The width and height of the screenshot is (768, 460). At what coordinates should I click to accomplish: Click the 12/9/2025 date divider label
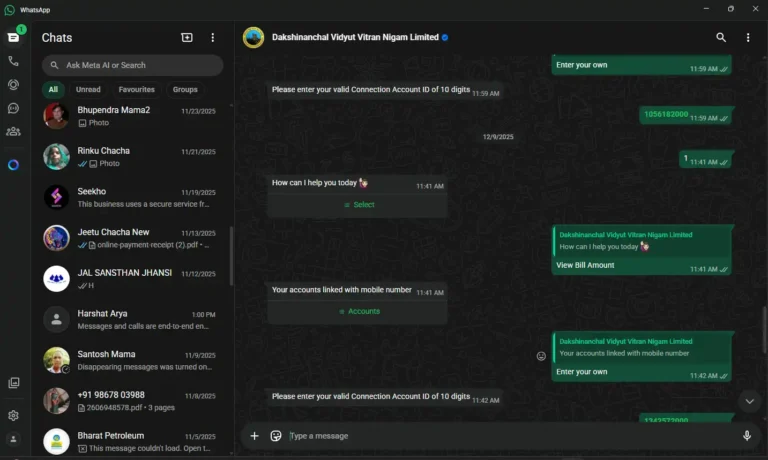498,137
